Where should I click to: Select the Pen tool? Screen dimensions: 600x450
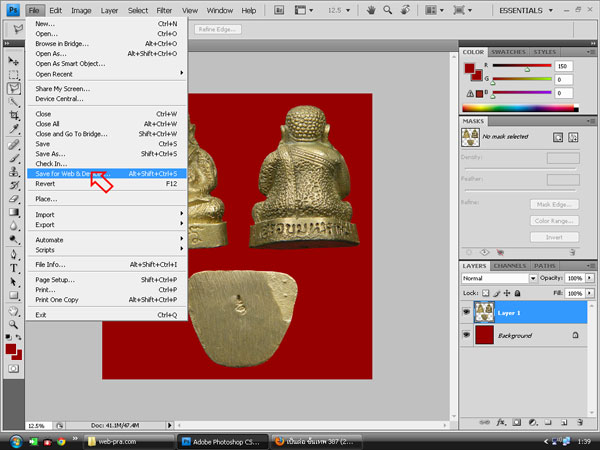pyautogui.click(x=14, y=254)
